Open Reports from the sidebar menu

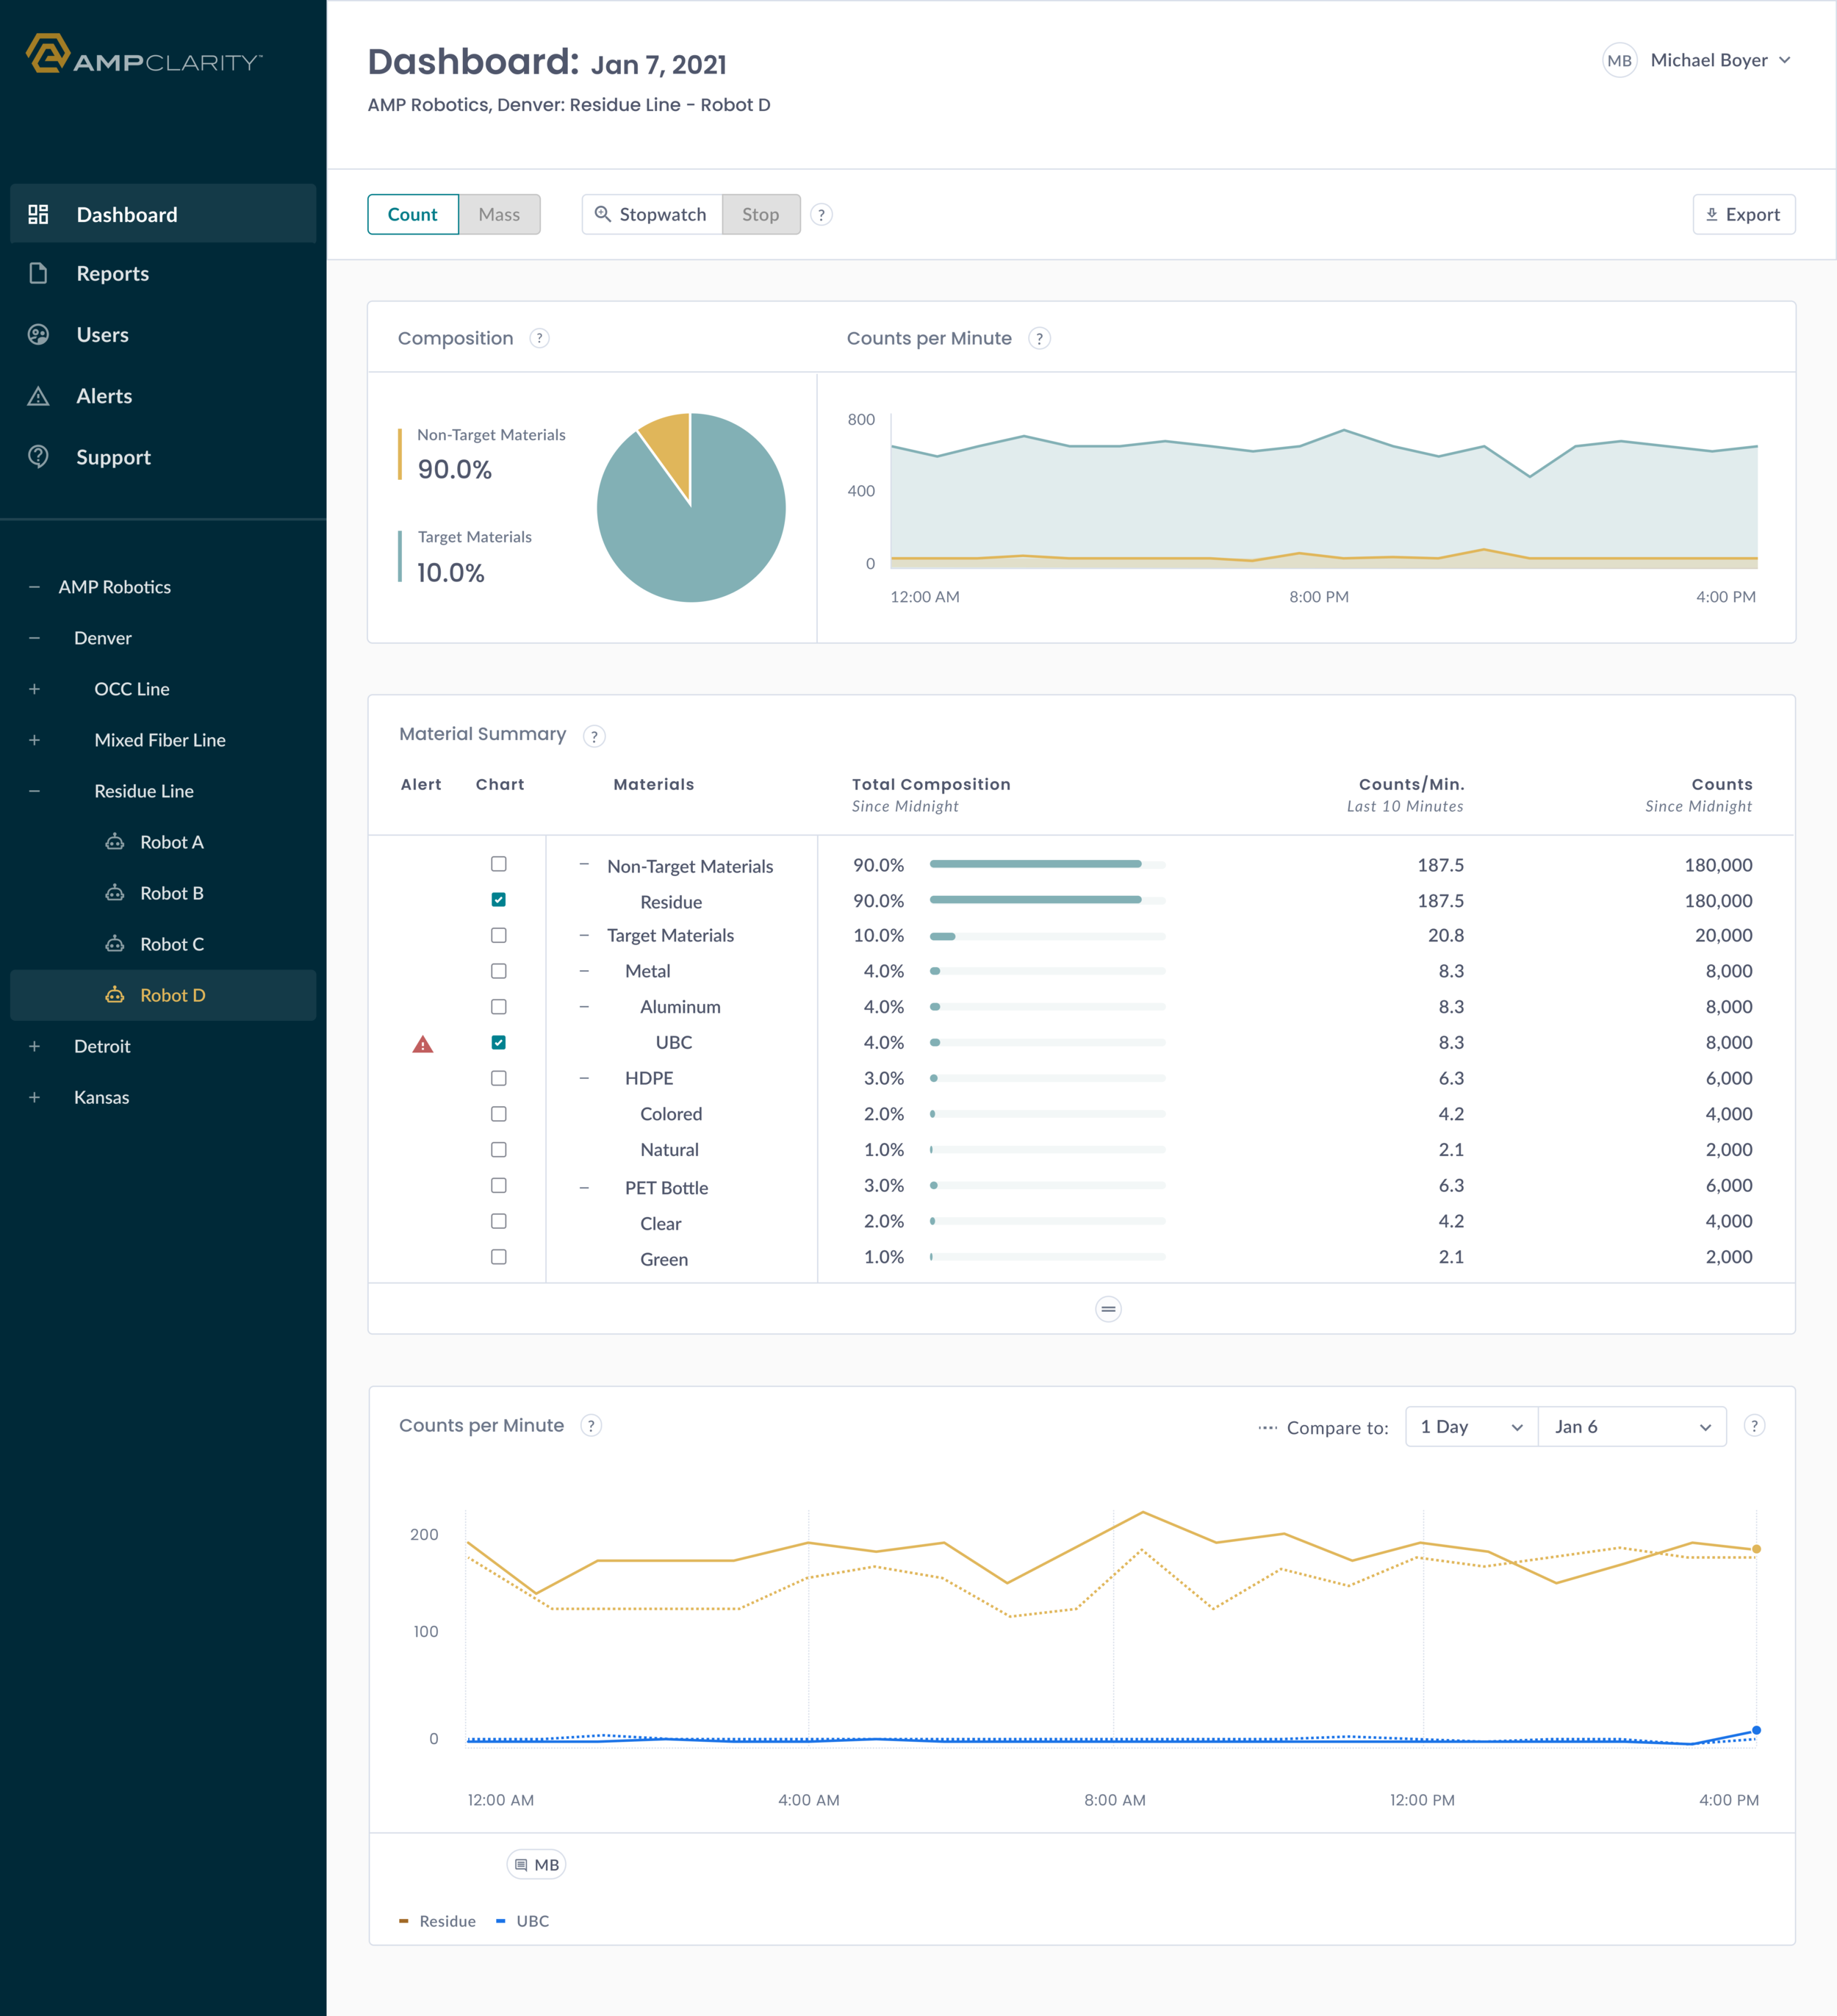(x=112, y=274)
